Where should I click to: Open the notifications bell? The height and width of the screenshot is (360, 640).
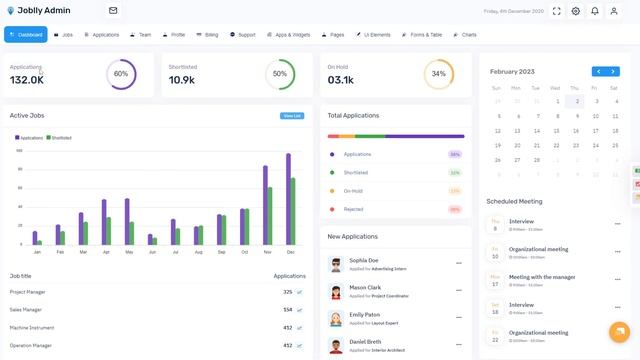coord(595,11)
